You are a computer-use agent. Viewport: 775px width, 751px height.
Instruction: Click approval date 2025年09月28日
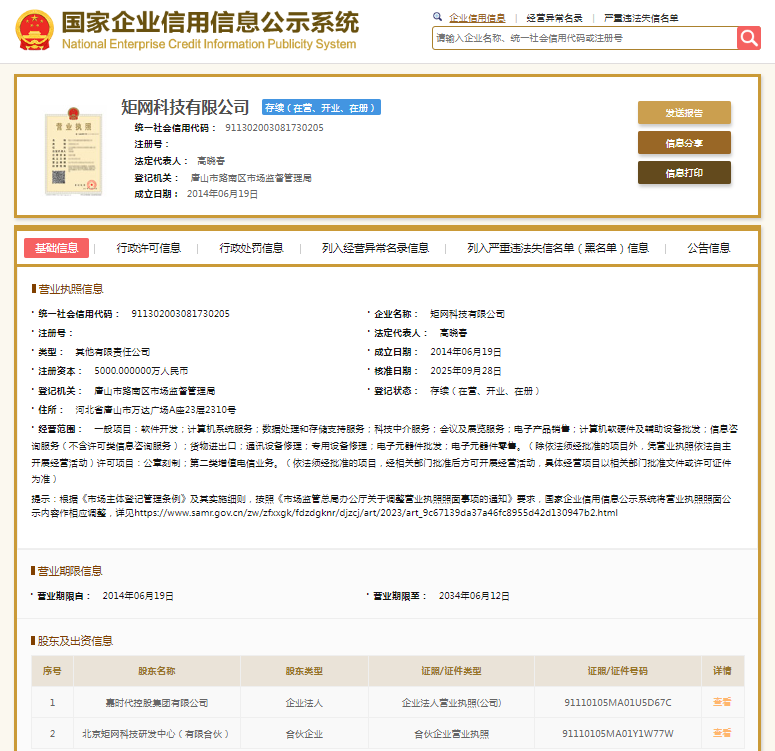point(466,371)
